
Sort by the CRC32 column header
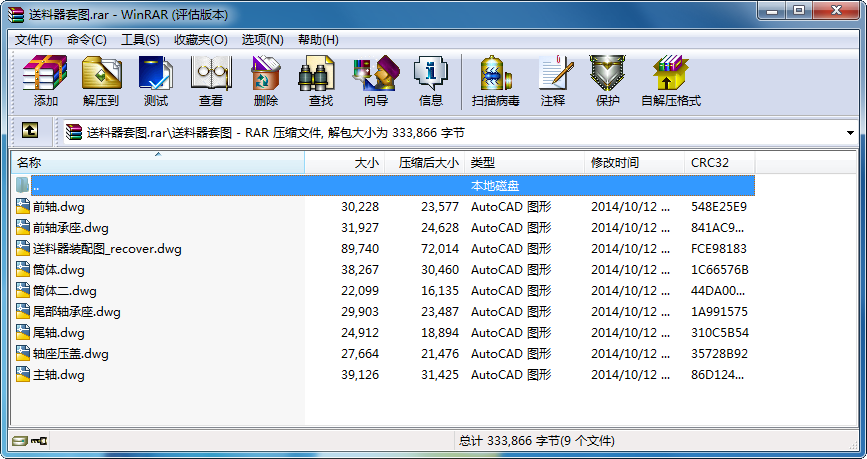(x=719, y=163)
